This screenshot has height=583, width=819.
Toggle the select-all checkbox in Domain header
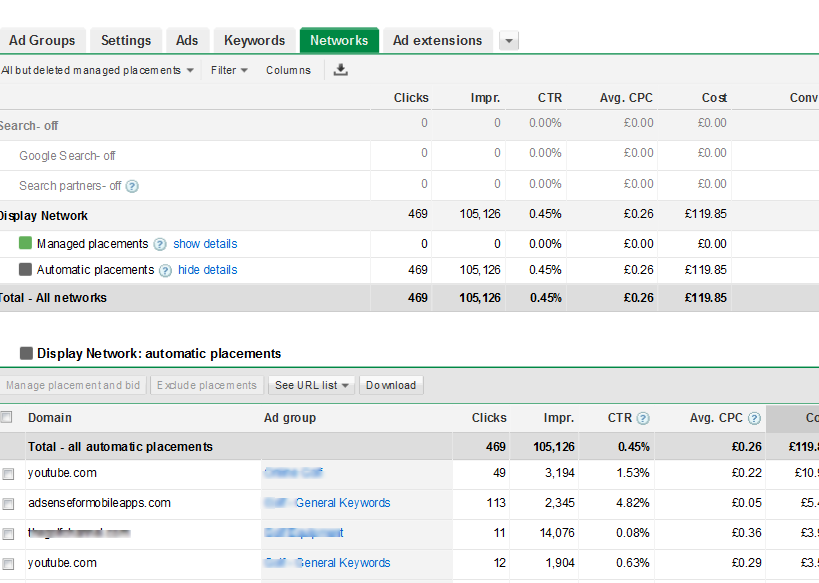8,417
